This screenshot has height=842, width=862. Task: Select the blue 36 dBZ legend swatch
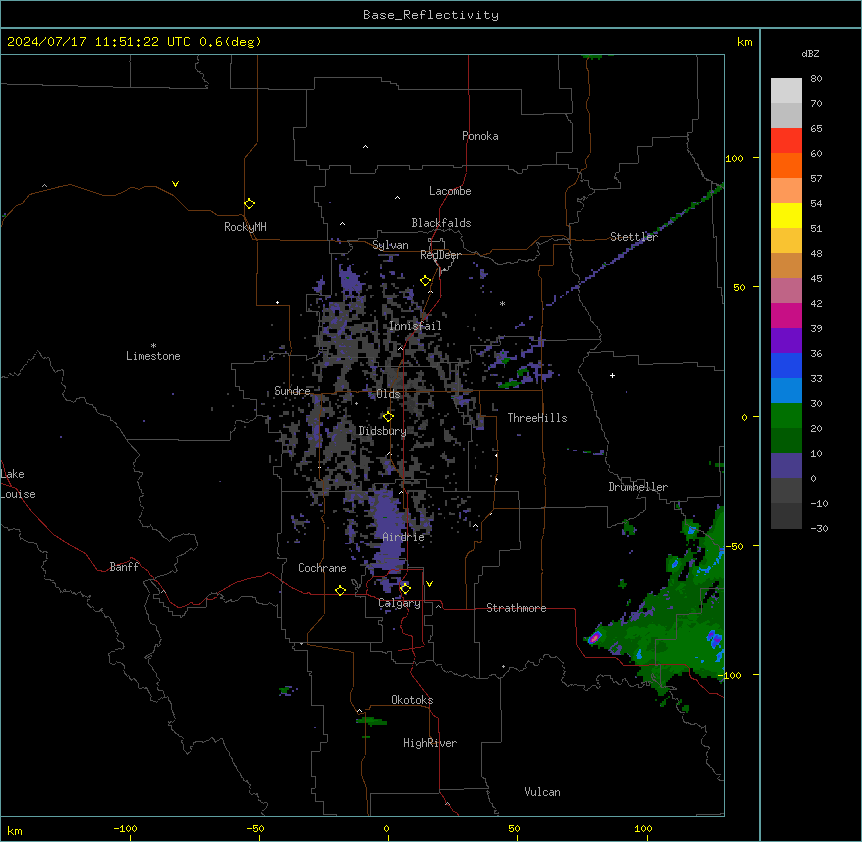(786, 365)
